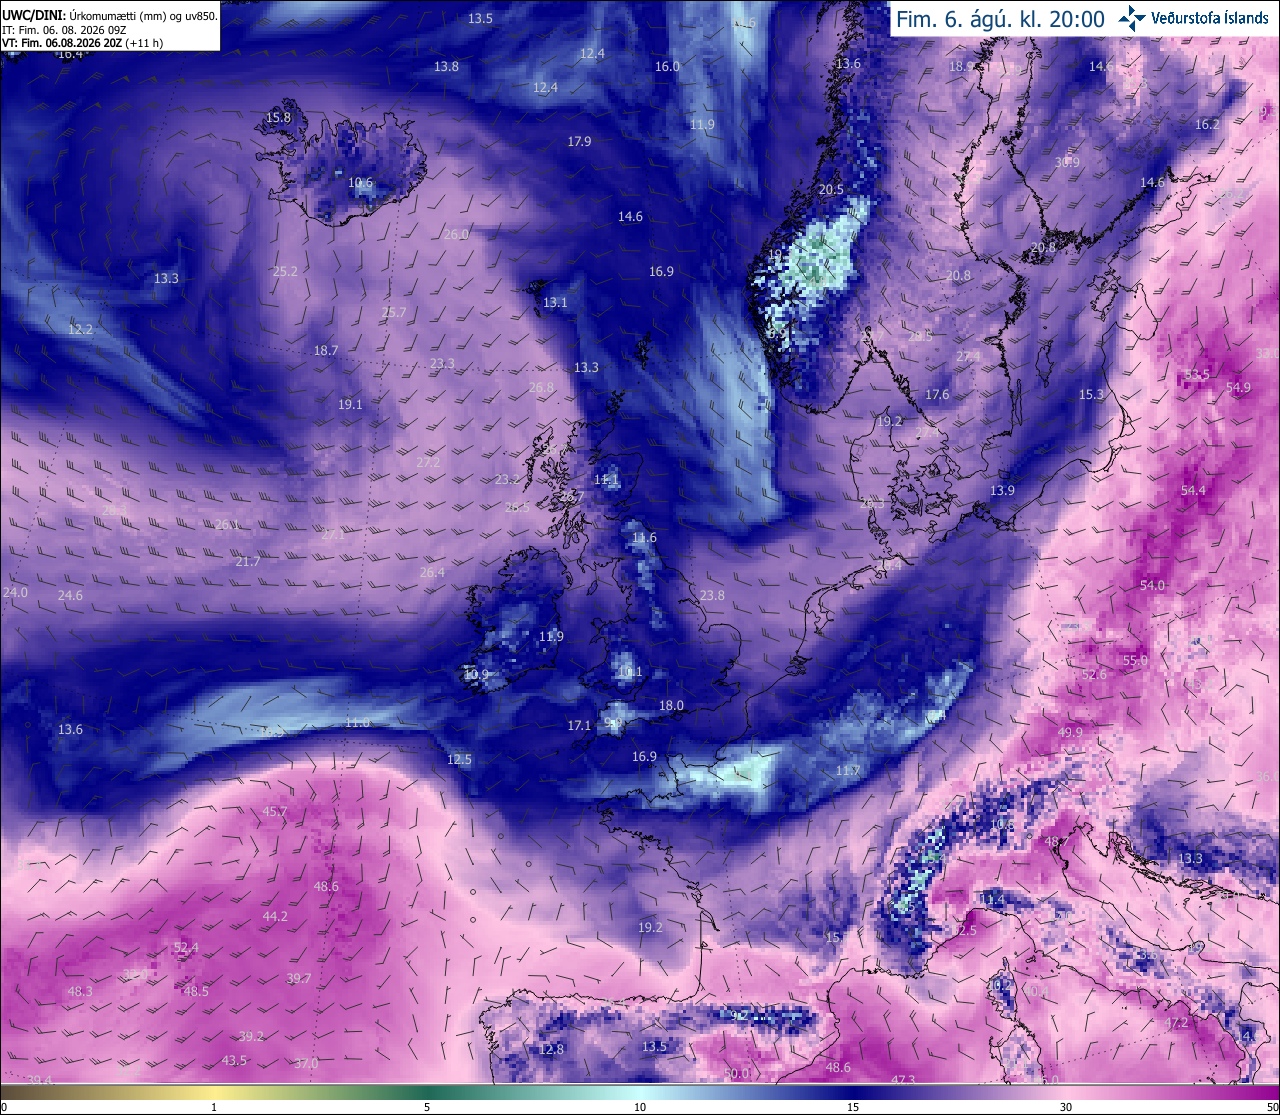Select the 23.8 value over the North Sea
This screenshot has height=1115, width=1280.
[712, 595]
